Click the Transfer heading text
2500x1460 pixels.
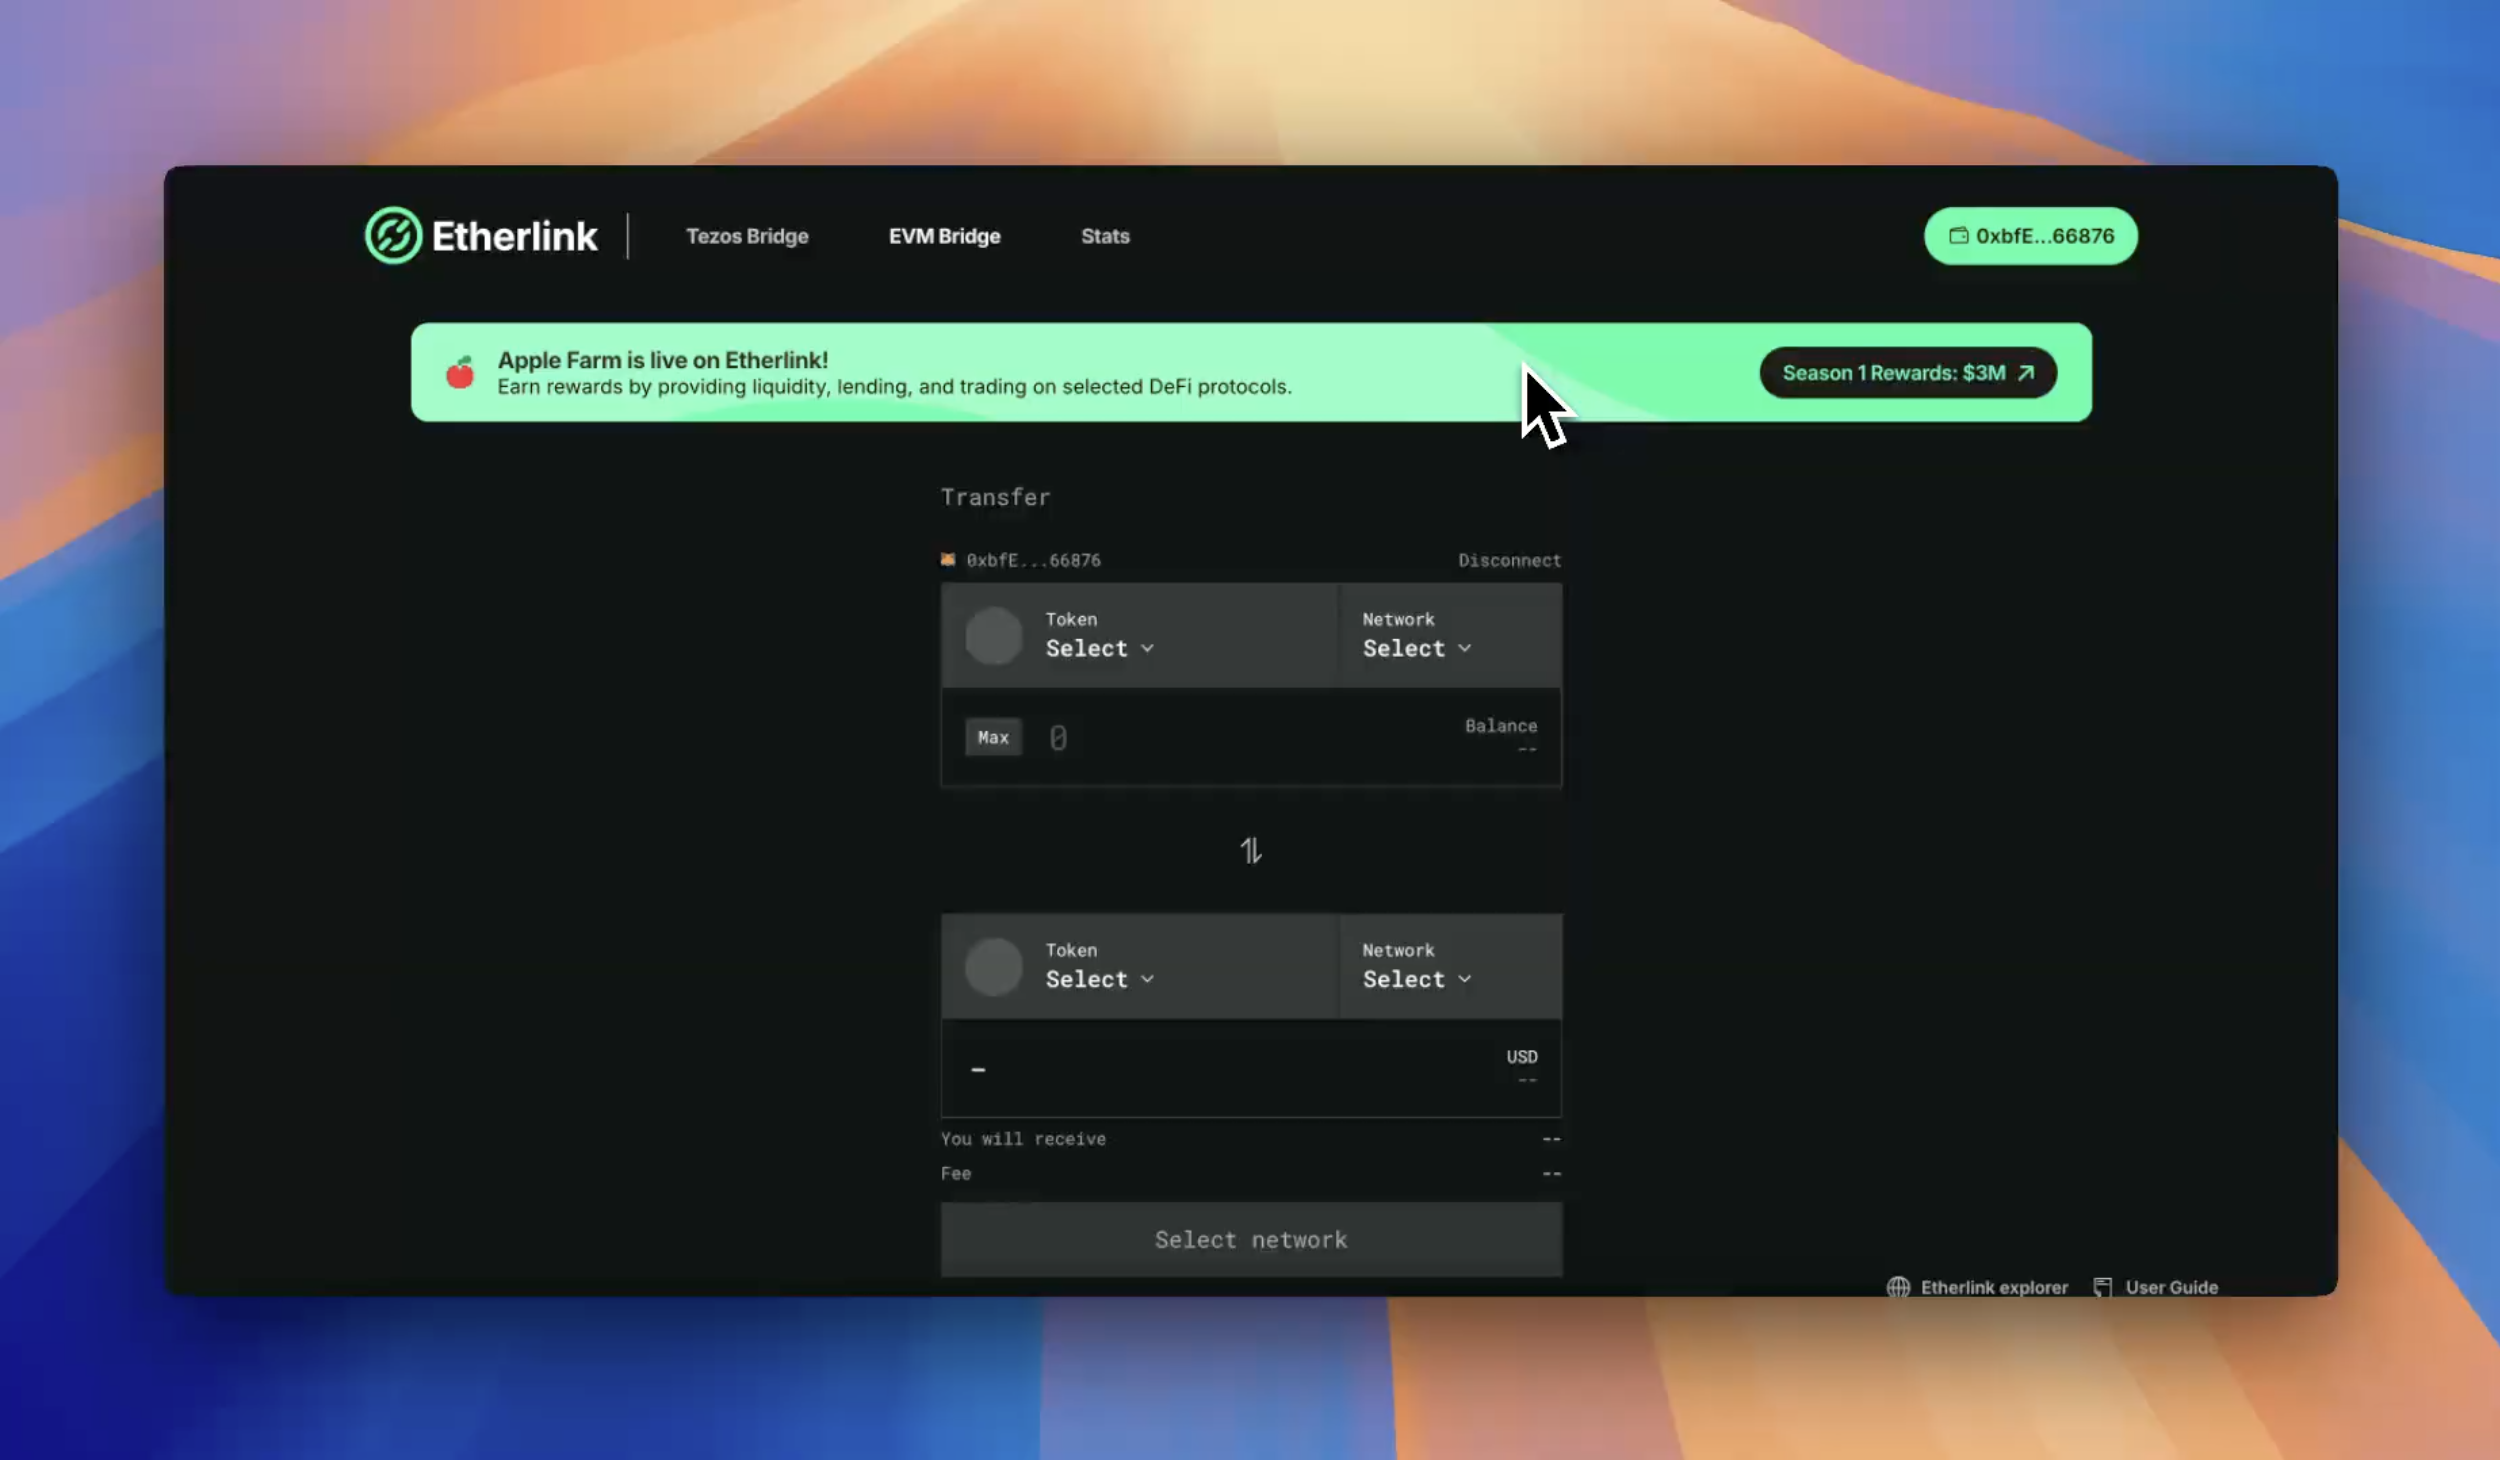pos(995,497)
